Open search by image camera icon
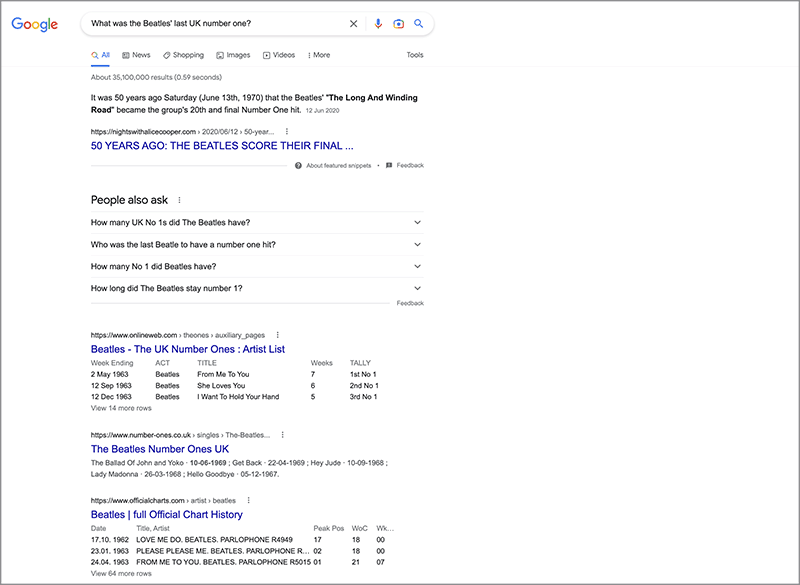 (398, 23)
